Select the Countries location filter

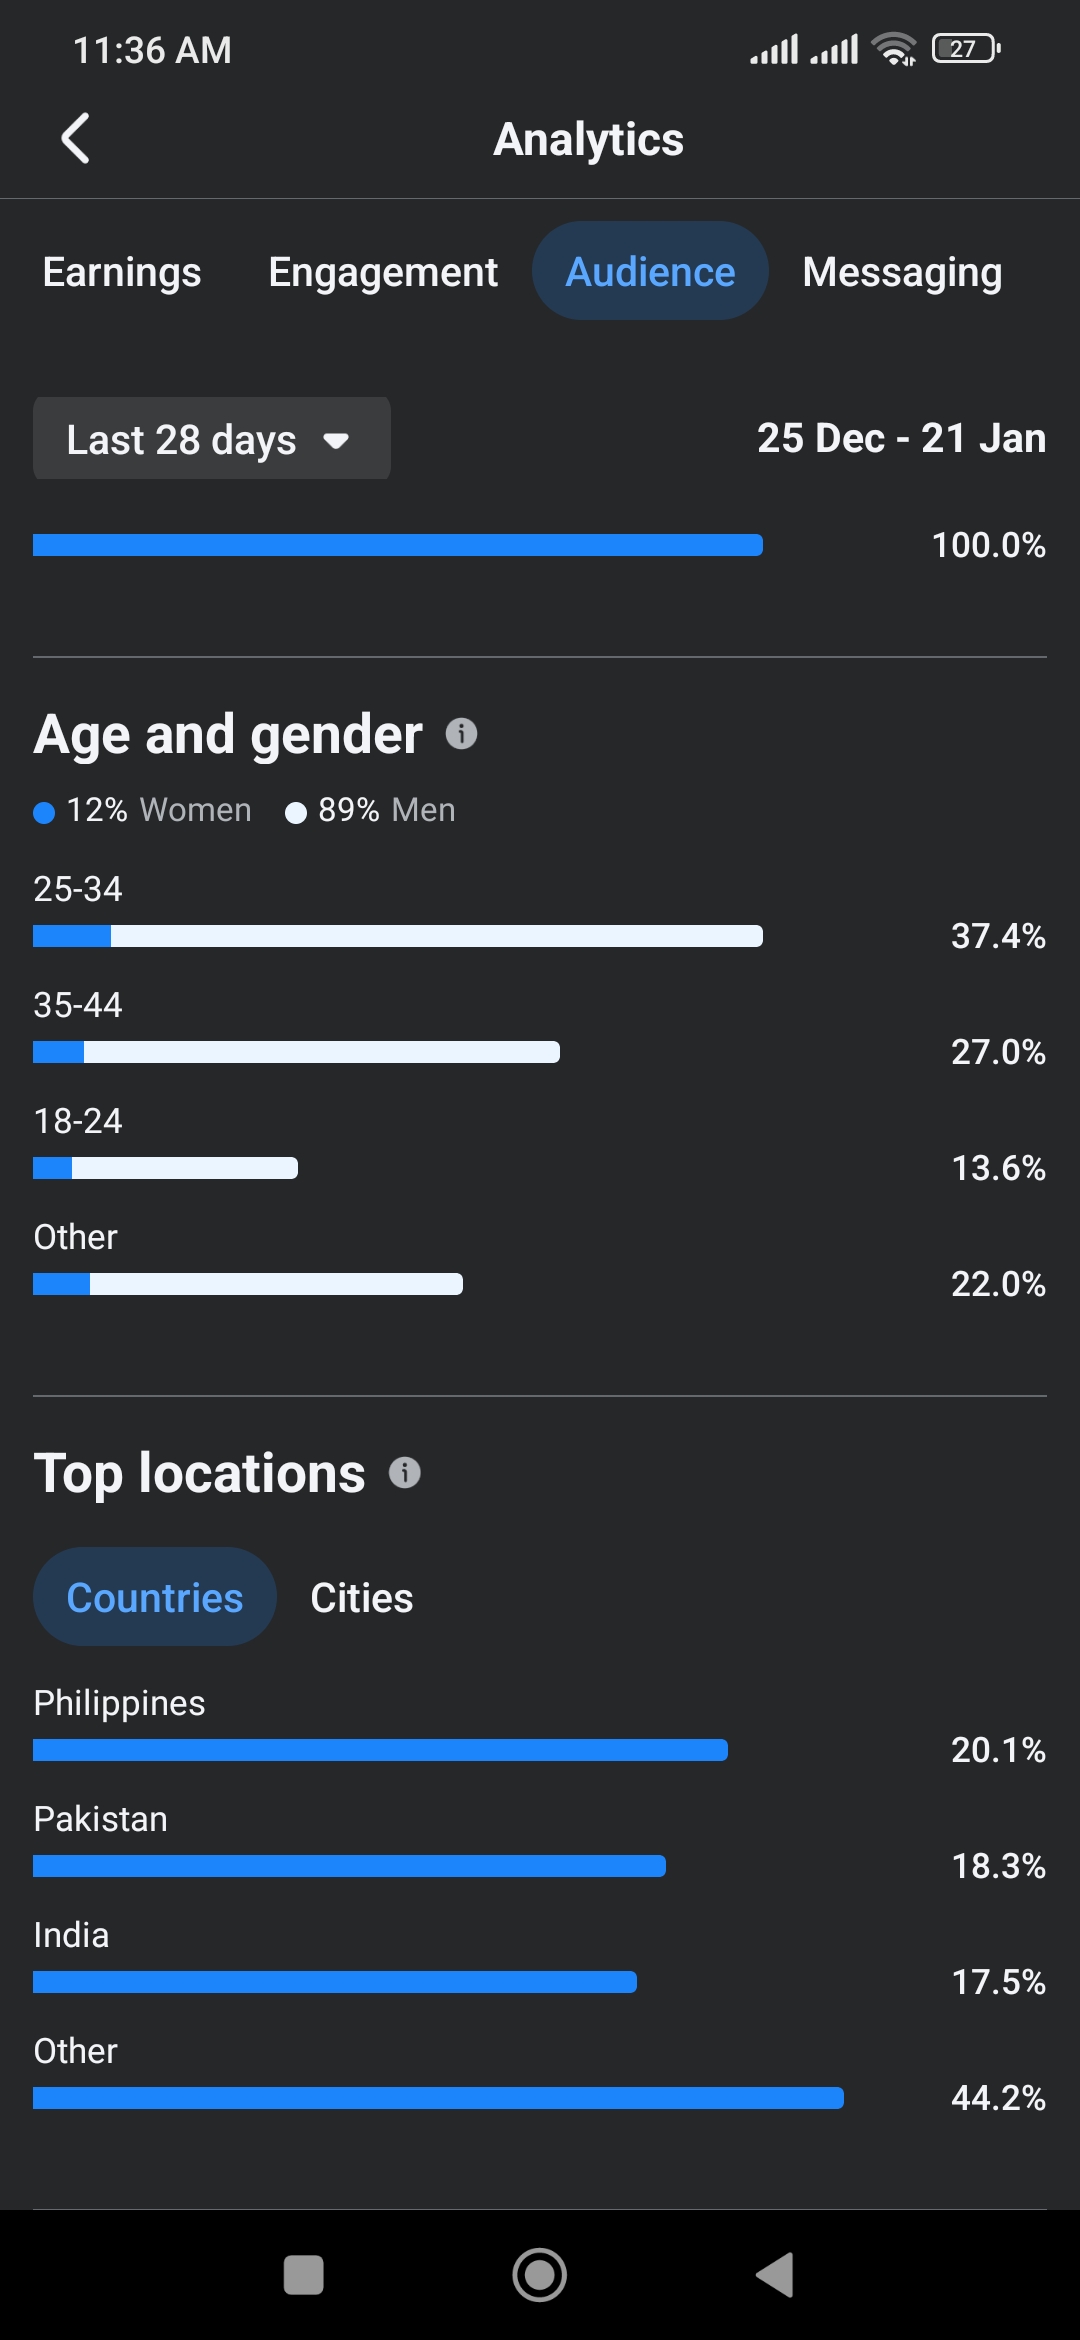[155, 1597]
